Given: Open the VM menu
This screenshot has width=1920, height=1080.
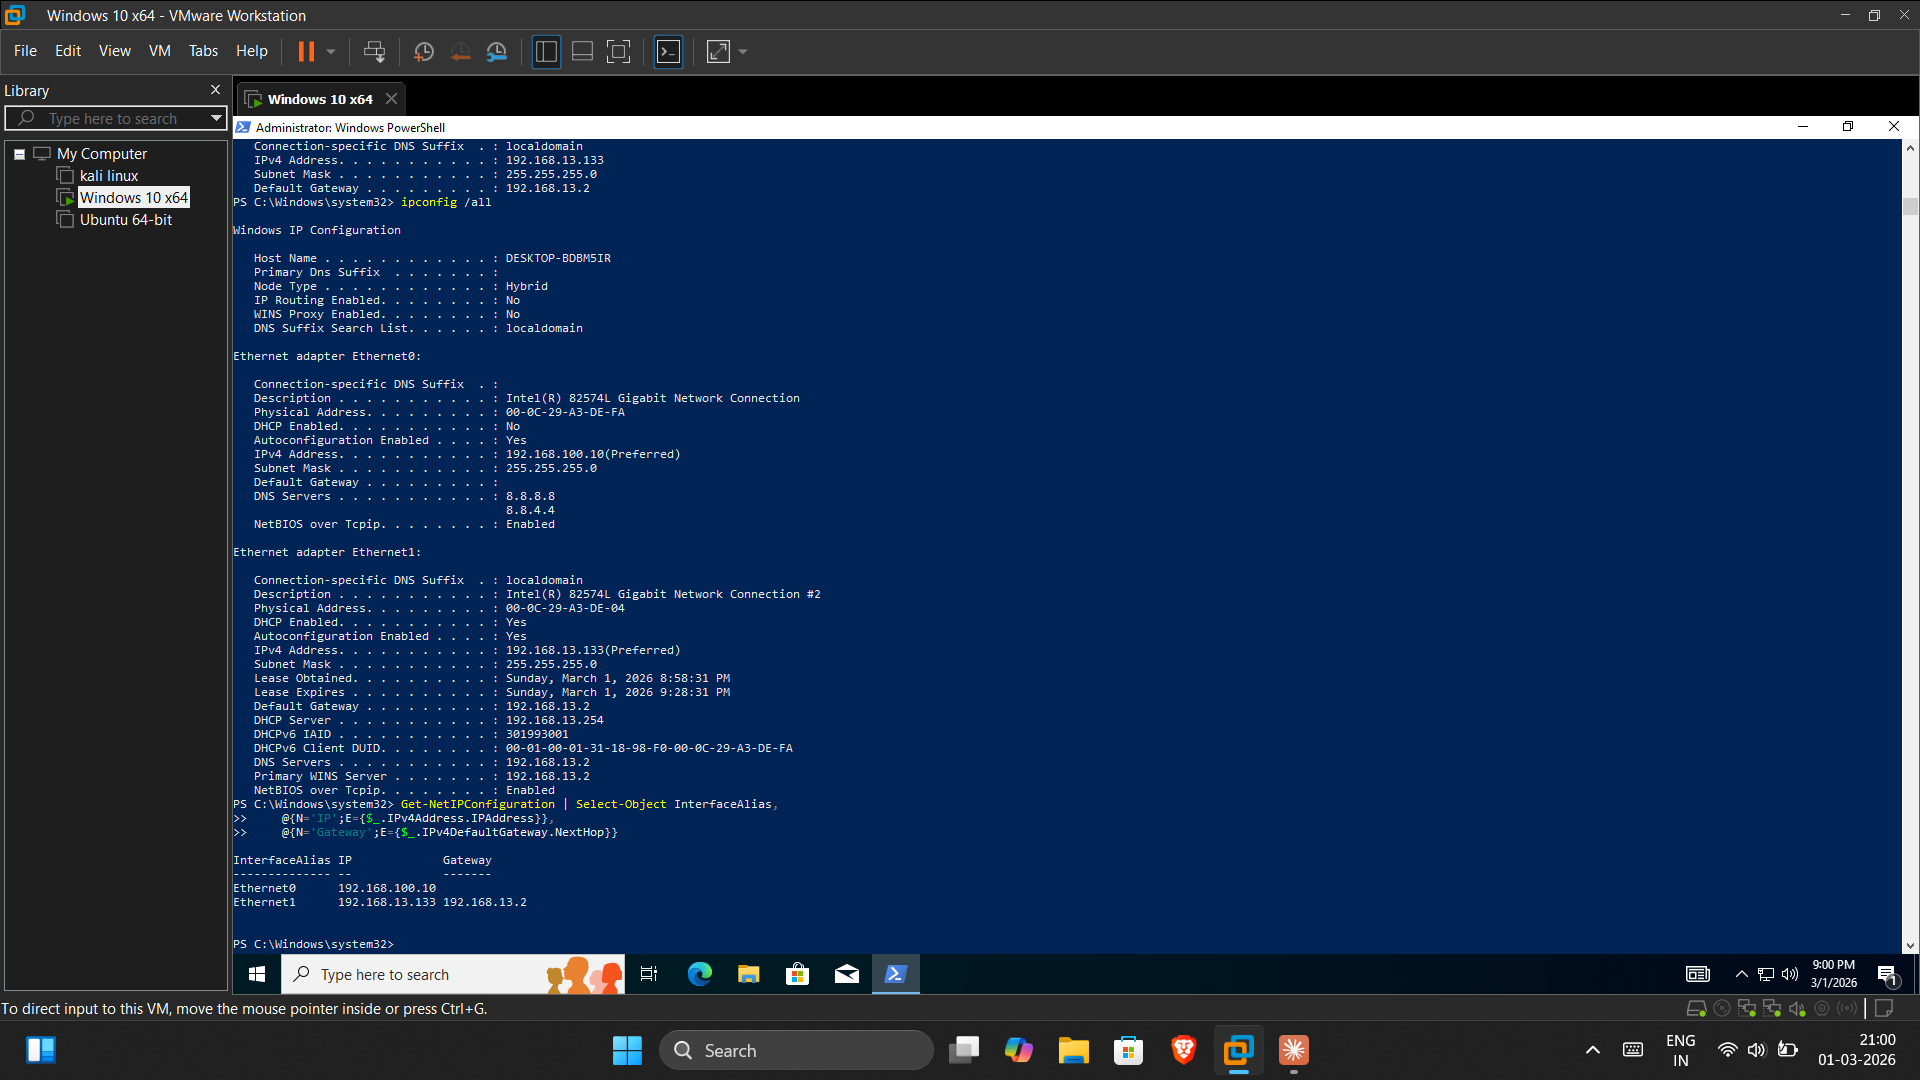Looking at the screenshot, I should pyautogui.click(x=160, y=51).
